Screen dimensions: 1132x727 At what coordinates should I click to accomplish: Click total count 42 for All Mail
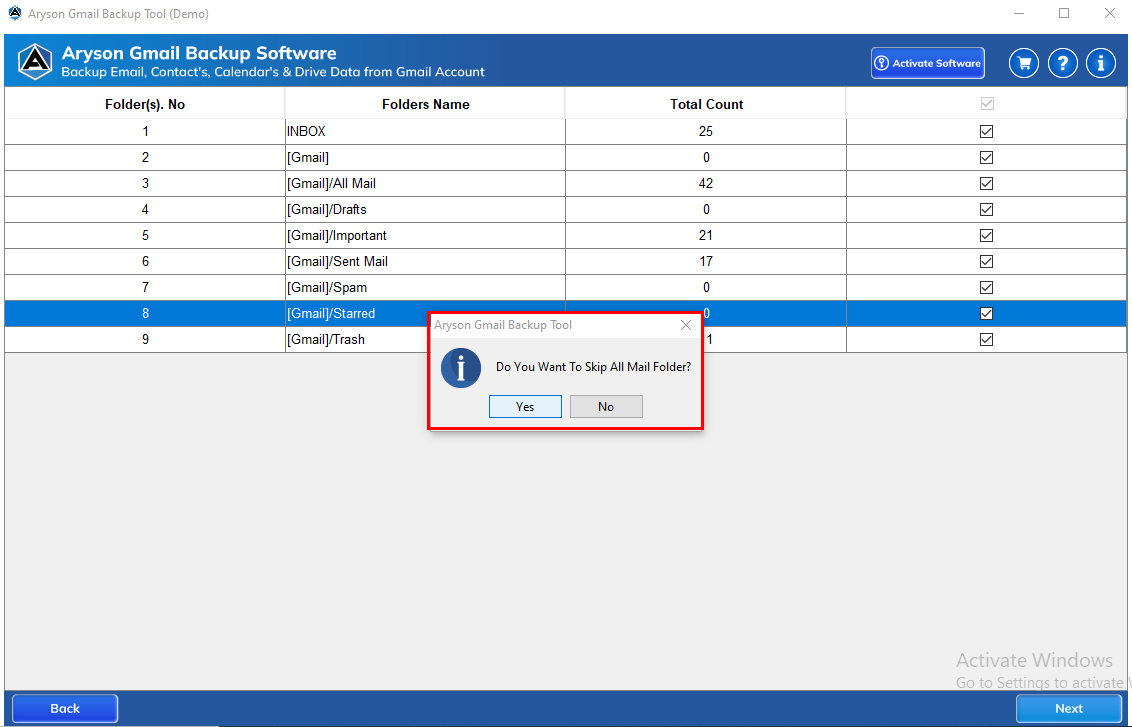click(706, 183)
